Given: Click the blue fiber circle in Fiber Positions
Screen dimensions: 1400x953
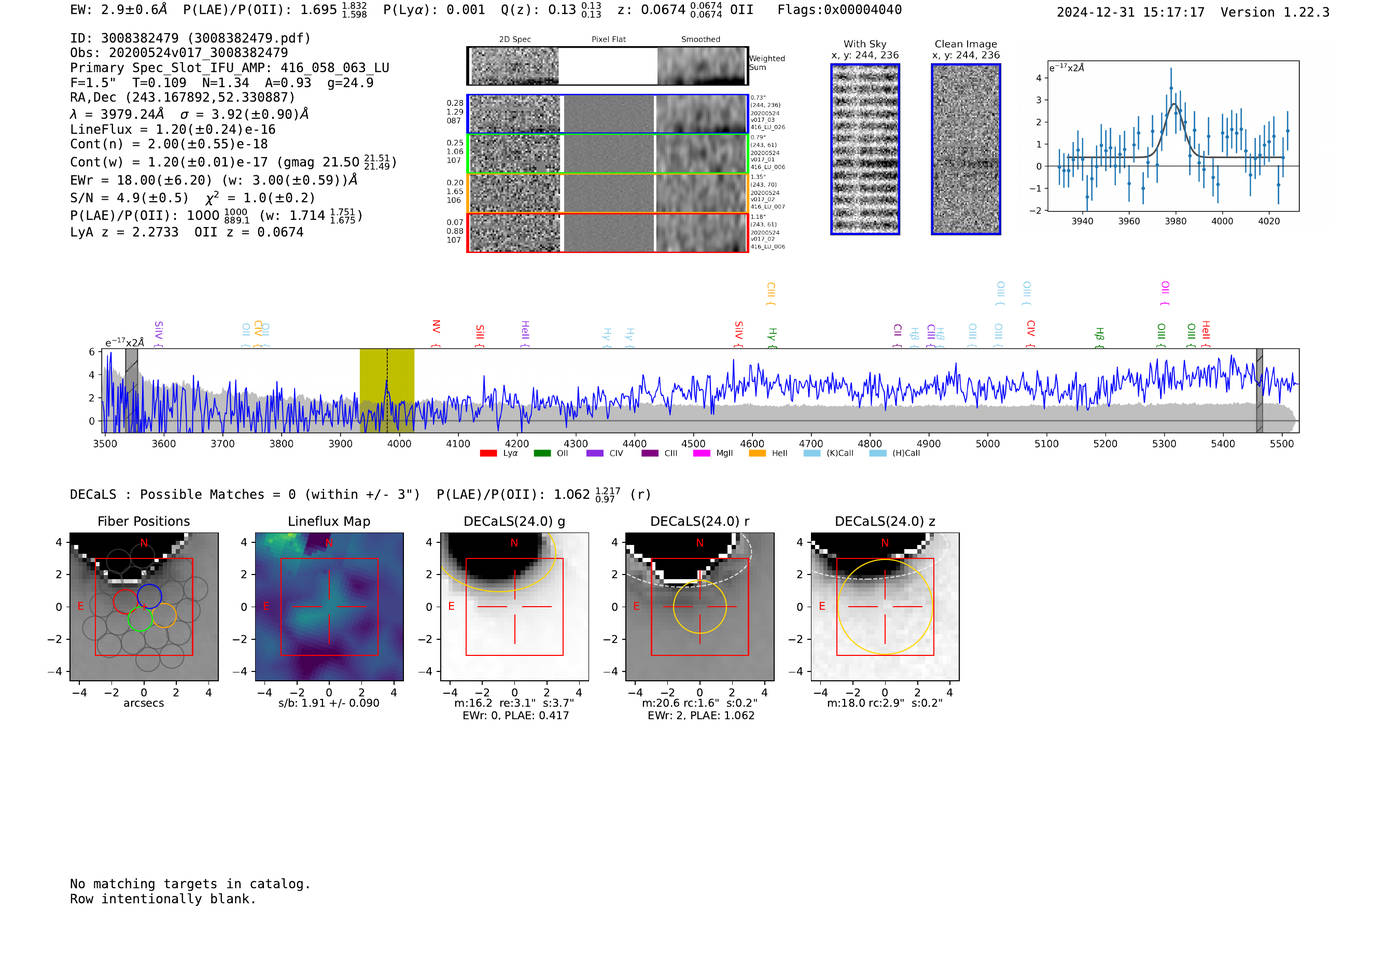Looking at the screenshot, I should 149,596.
